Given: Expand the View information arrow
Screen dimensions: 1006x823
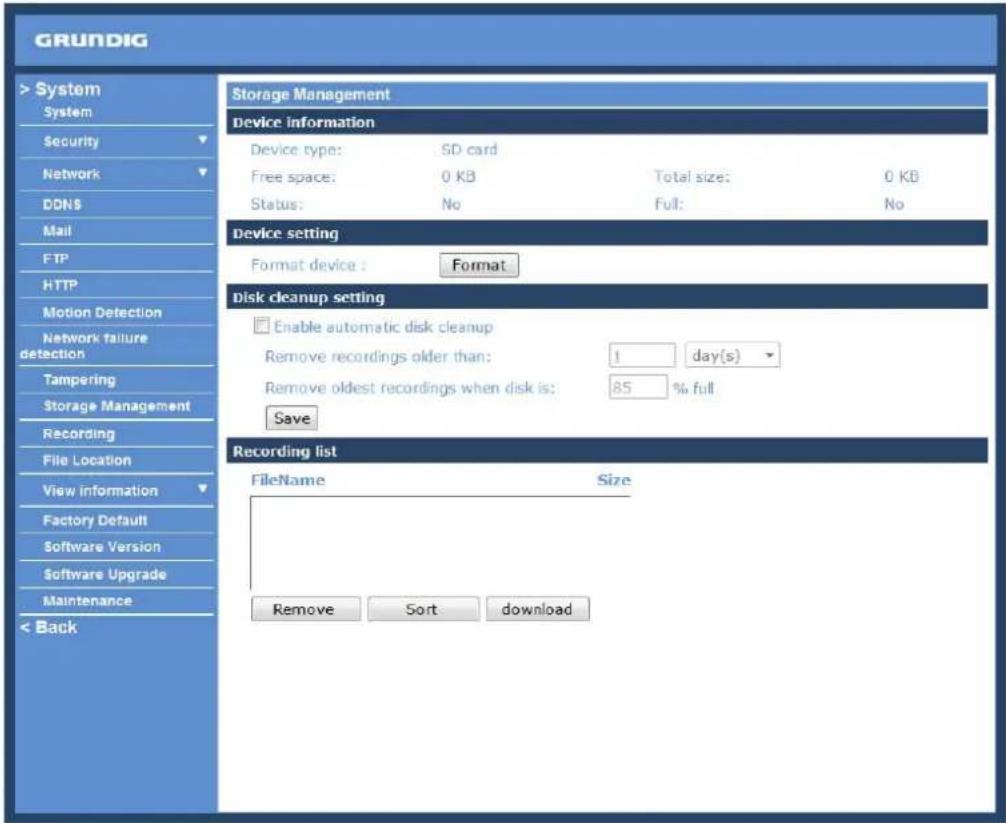Looking at the screenshot, I should pyautogui.click(x=203, y=489).
